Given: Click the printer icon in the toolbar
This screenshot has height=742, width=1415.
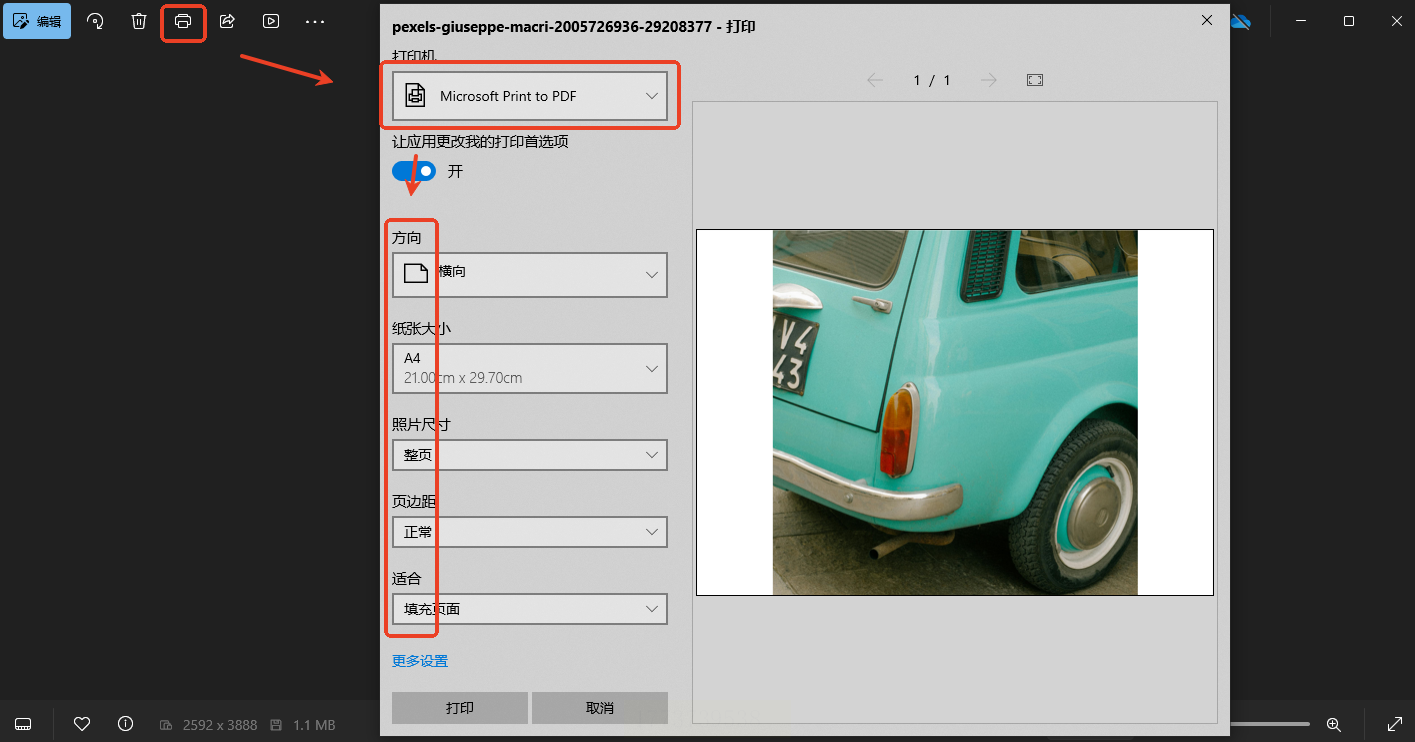Looking at the screenshot, I should tap(183, 21).
